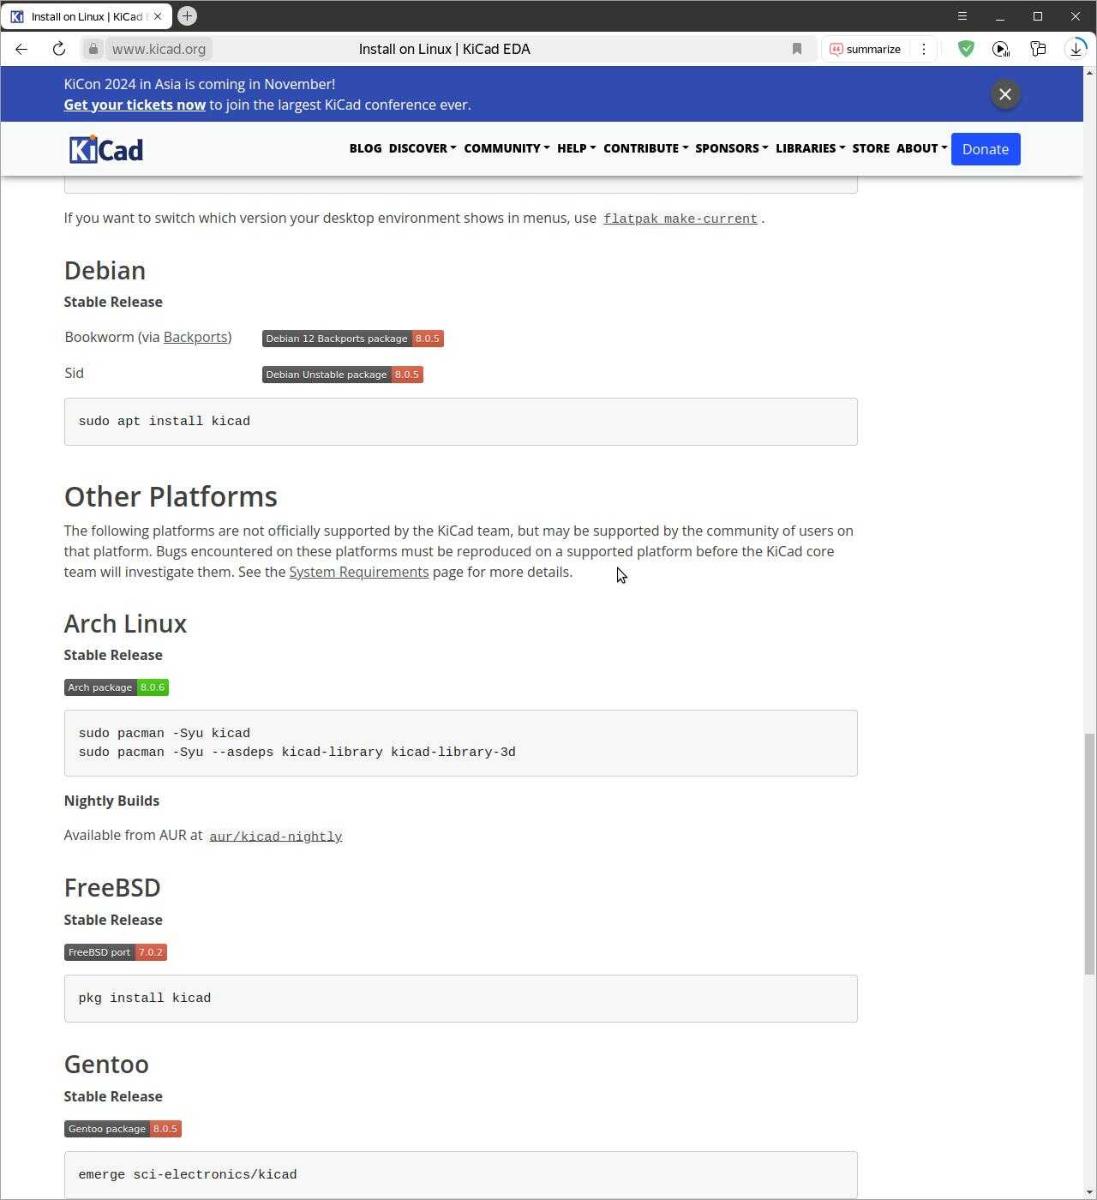This screenshot has width=1097, height=1200.
Task: Open a new tab with plus icon
Action: pos(187,16)
